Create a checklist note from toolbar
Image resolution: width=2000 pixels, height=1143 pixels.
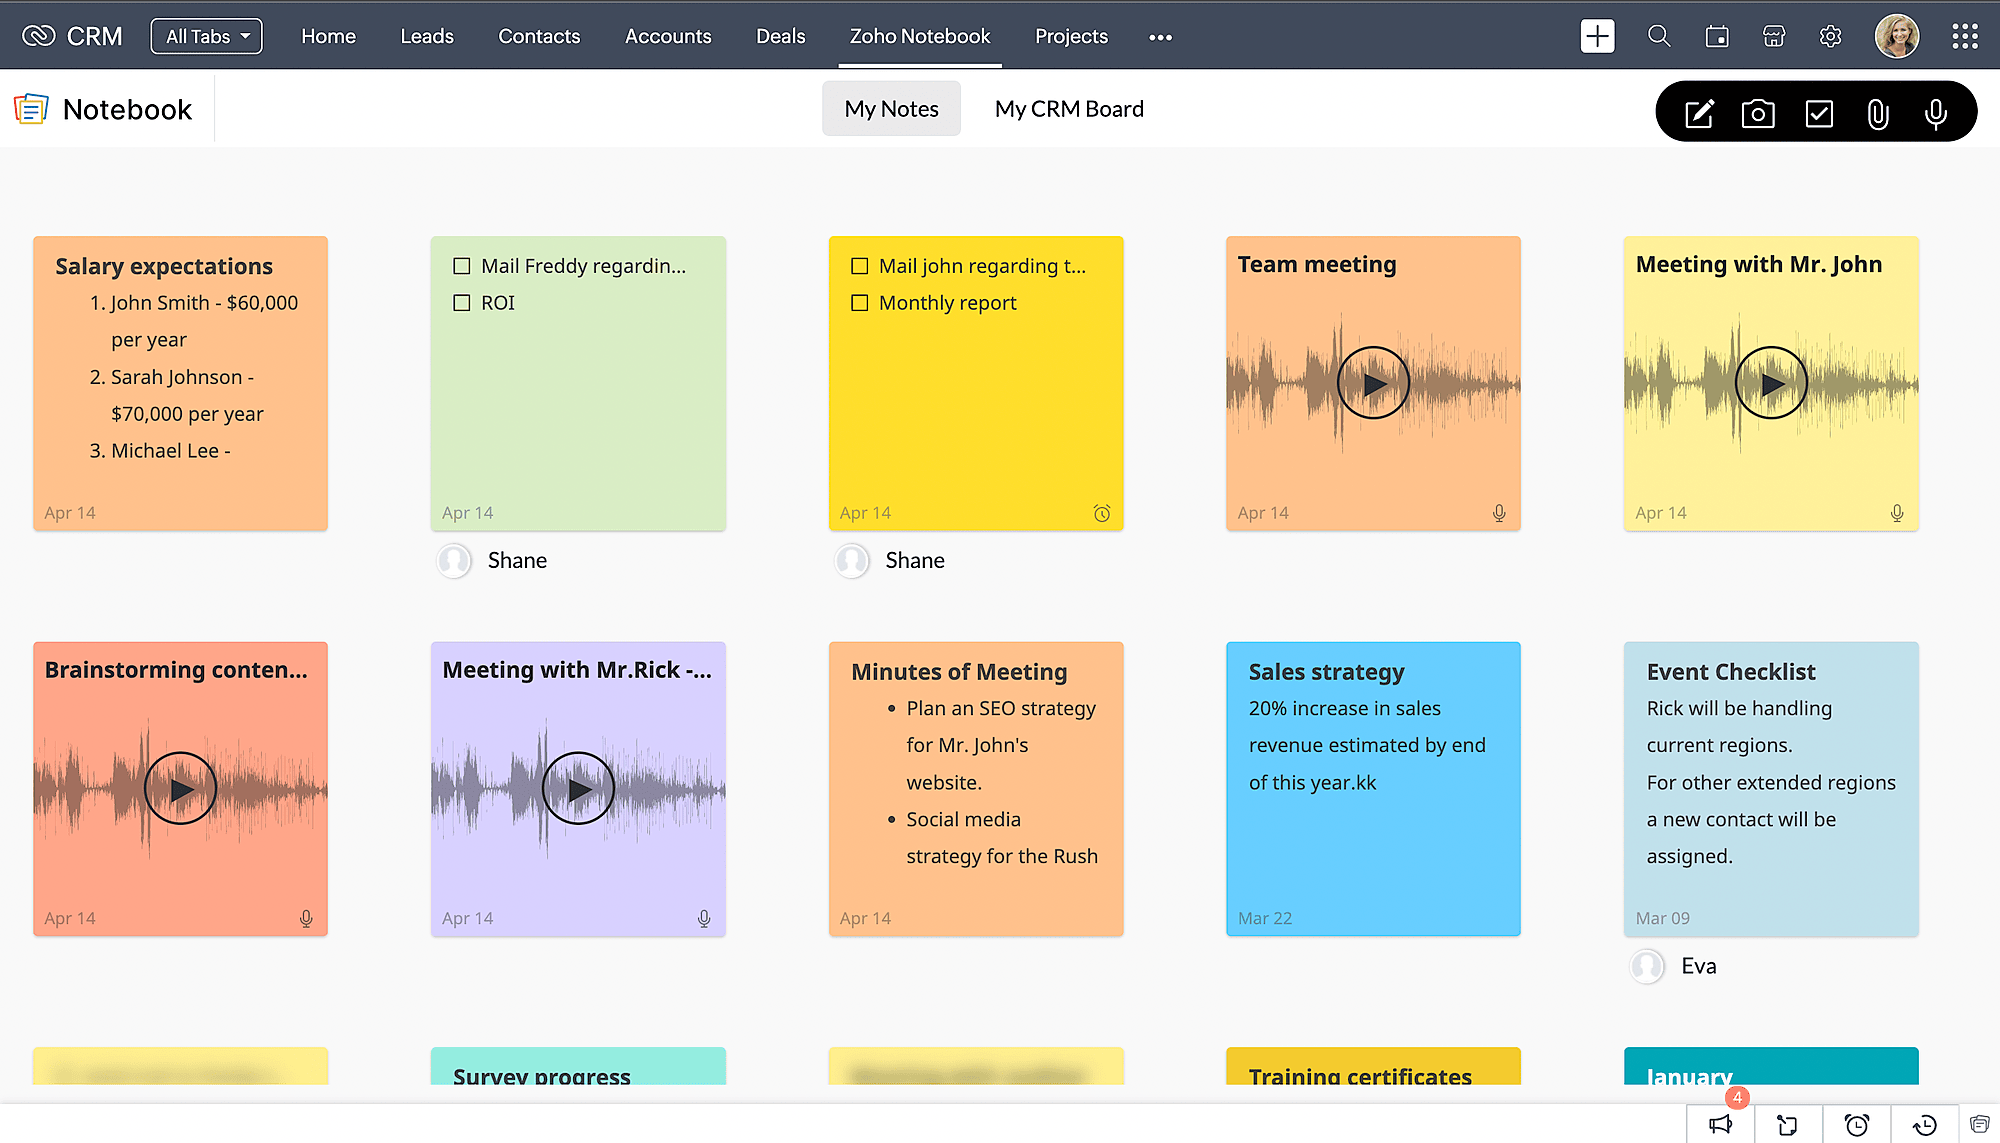[x=1819, y=114]
